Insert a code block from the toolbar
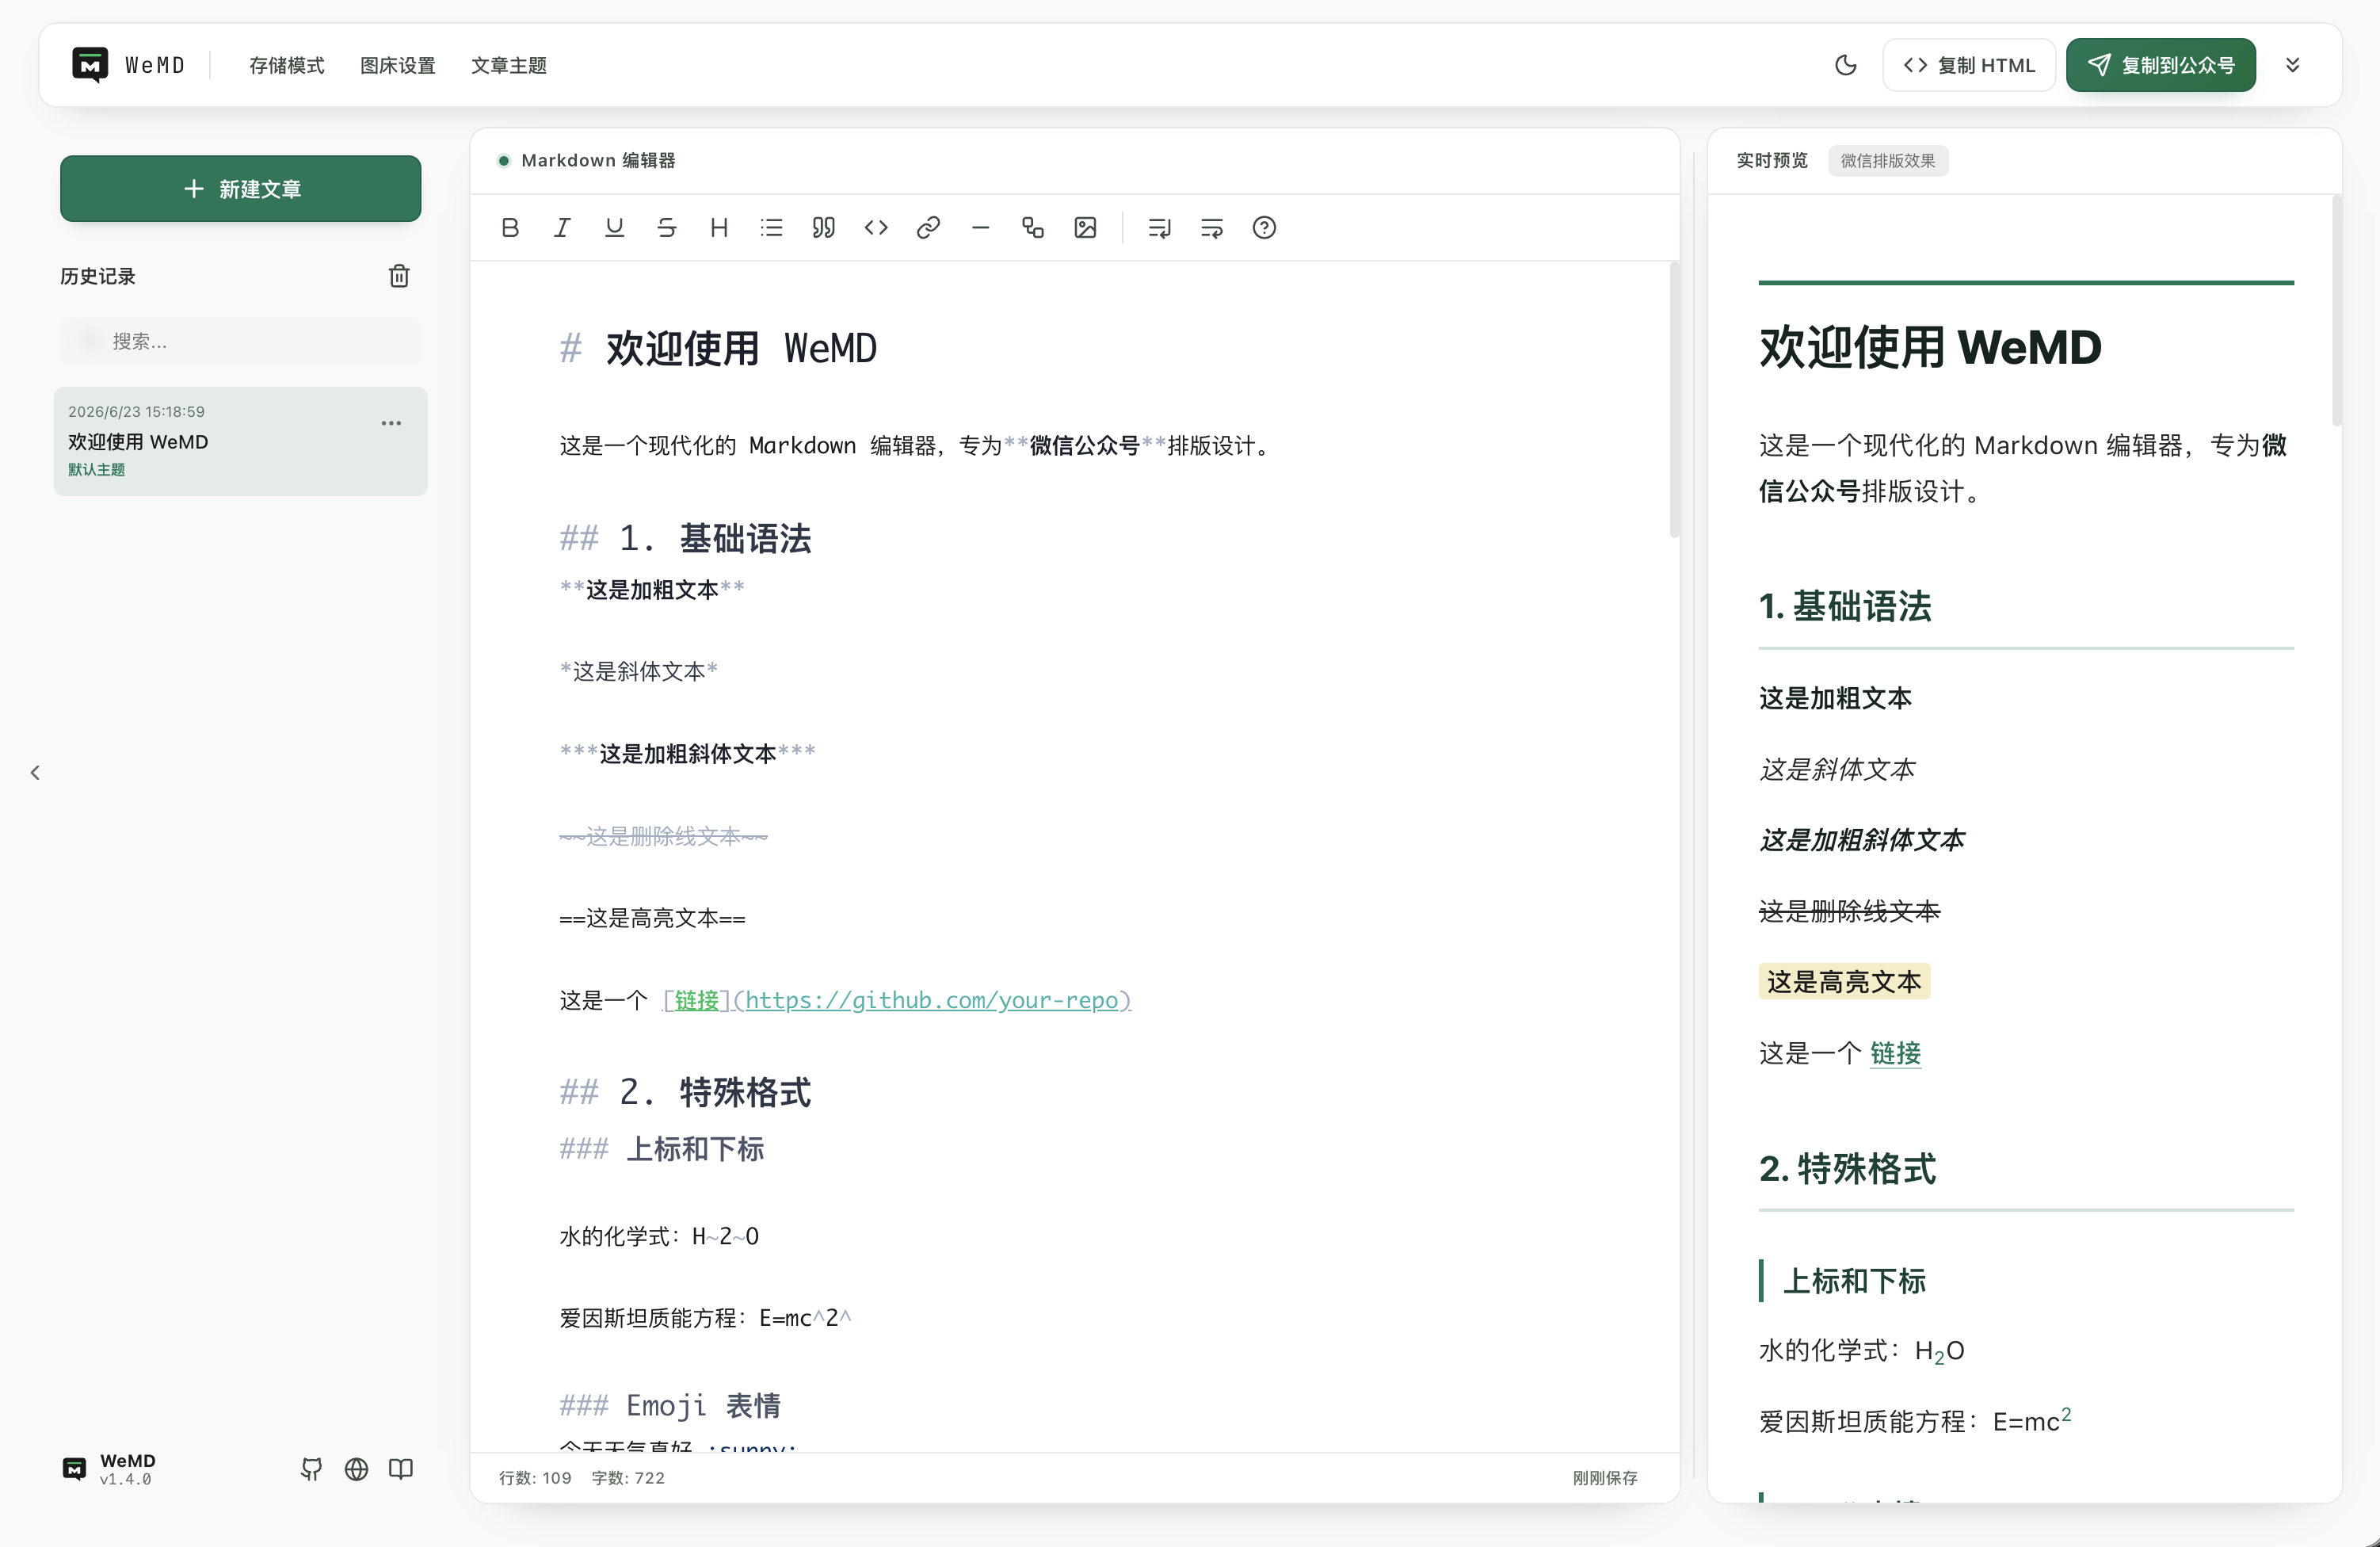This screenshot has width=2380, height=1547. click(x=876, y=228)
